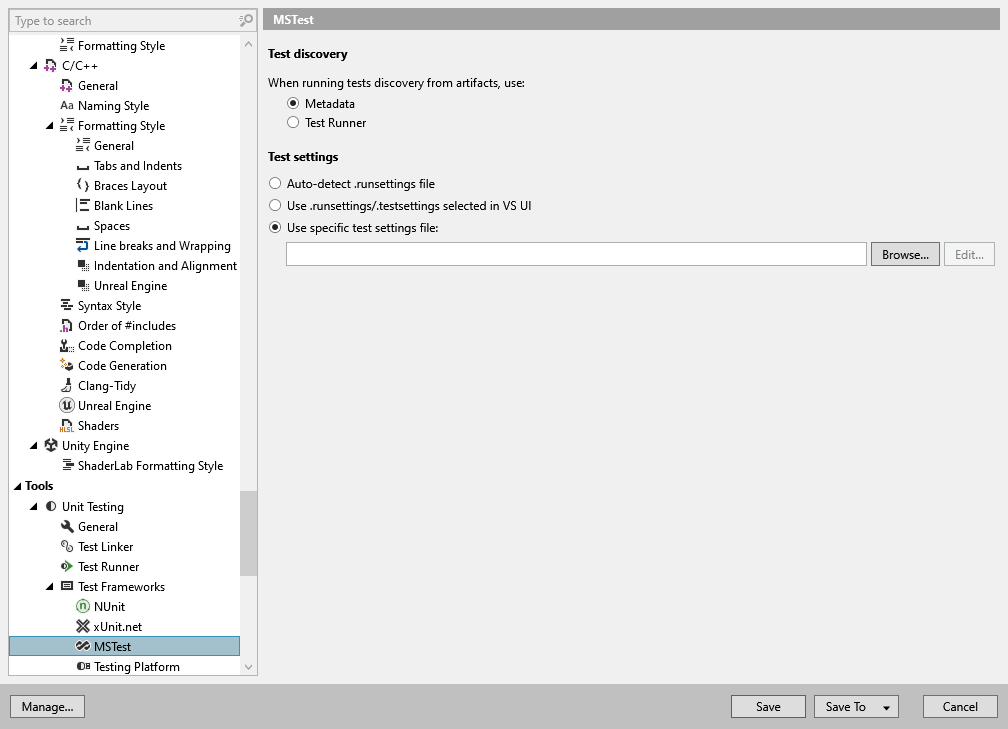Select the NUnit framework icon

click(x=82, y=606)
